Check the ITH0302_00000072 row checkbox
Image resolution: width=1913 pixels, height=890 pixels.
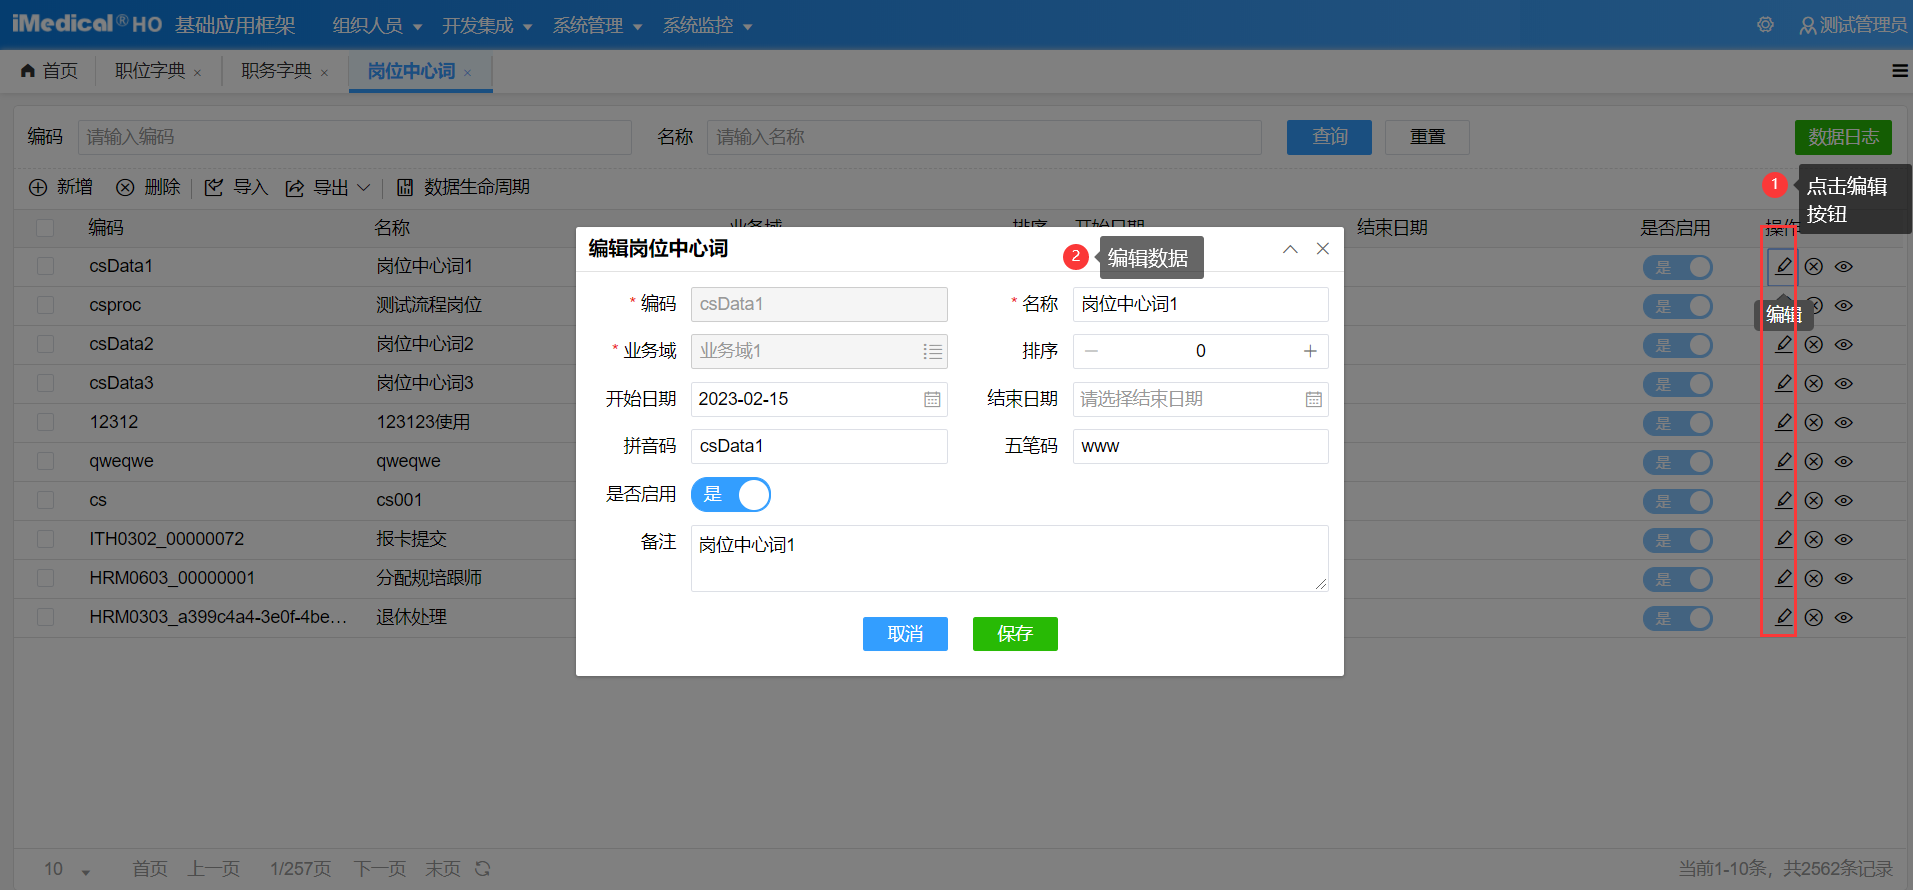(45, 539)
